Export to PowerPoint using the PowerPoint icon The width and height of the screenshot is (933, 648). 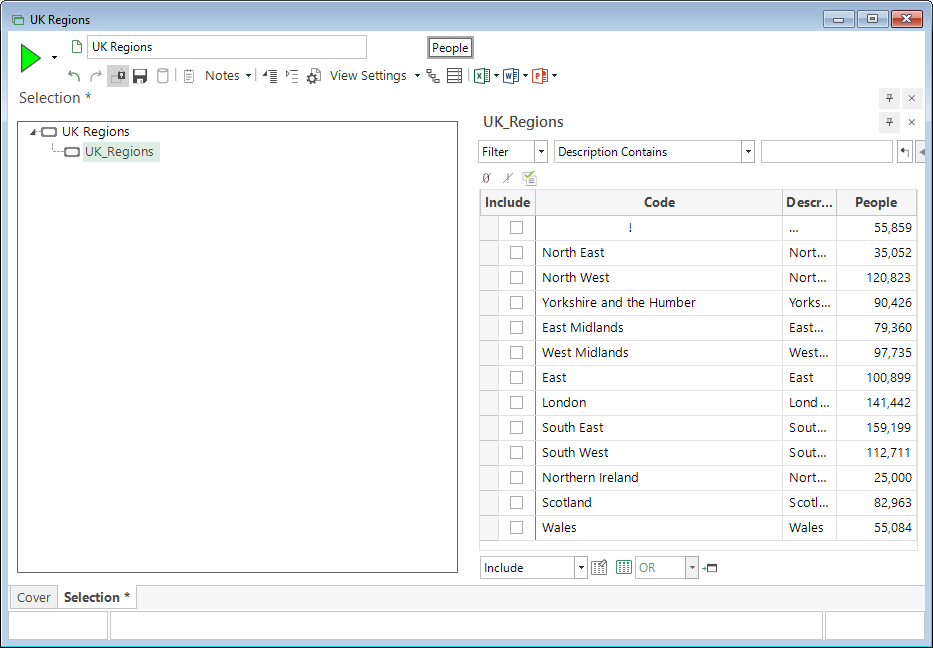[540, 76]
